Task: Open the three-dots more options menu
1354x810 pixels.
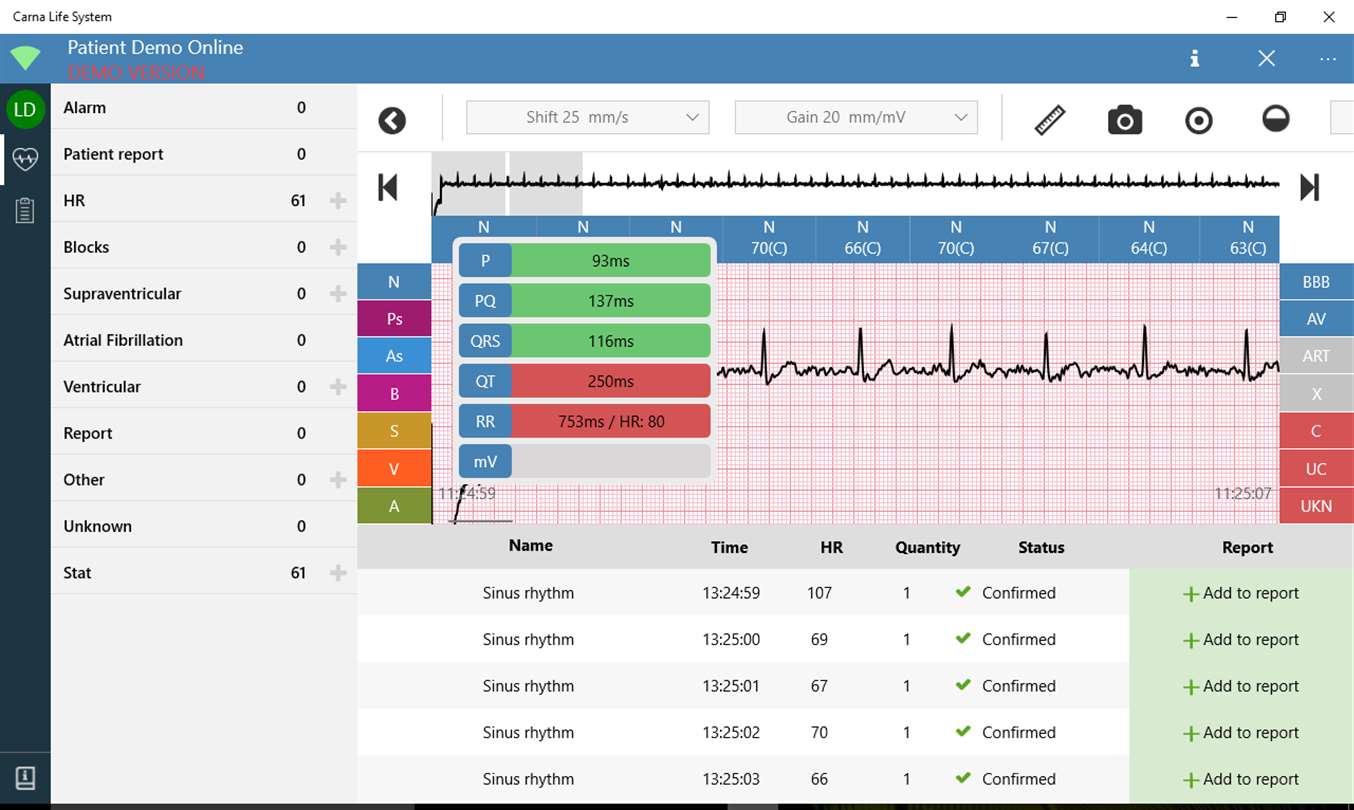Action: pos(1328,59)
